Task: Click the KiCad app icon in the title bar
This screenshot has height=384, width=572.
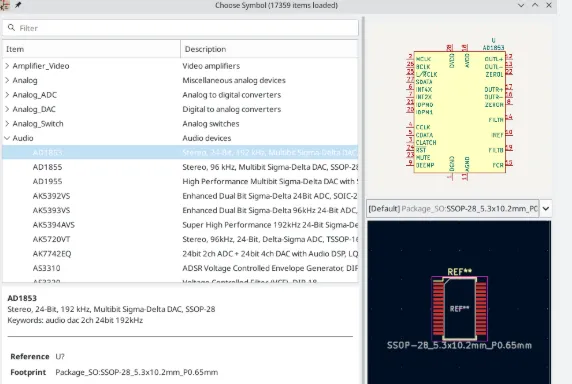Action: click(4, 5)
